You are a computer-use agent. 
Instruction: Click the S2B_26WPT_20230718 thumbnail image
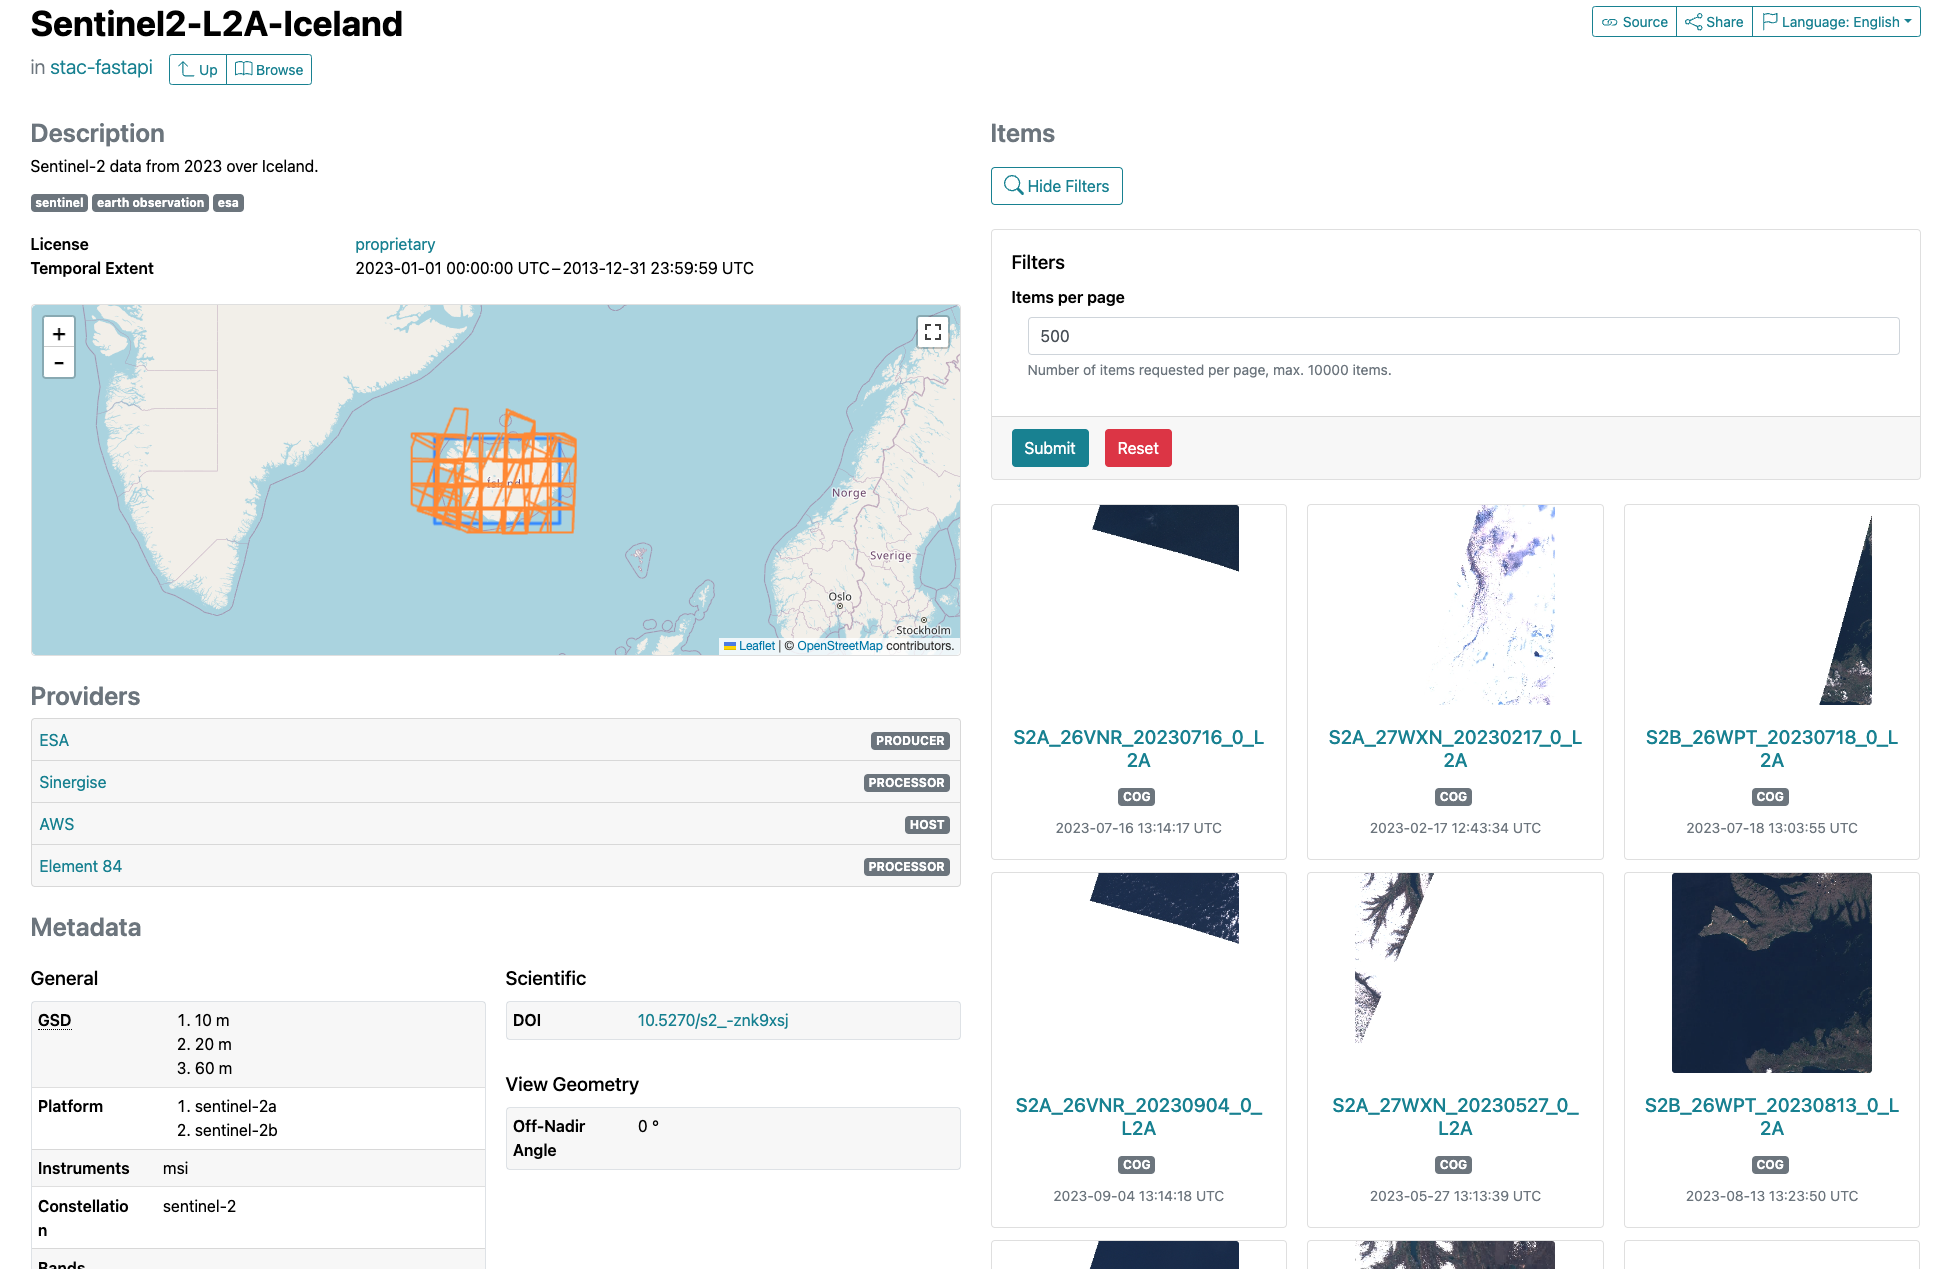1772,605
